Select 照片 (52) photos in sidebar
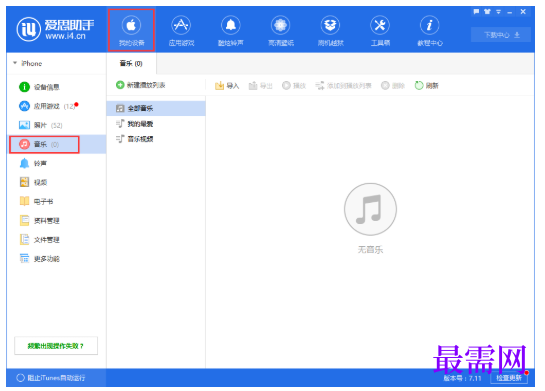The image size is (545, 391). pyautogui.click(x=56, y=125)
